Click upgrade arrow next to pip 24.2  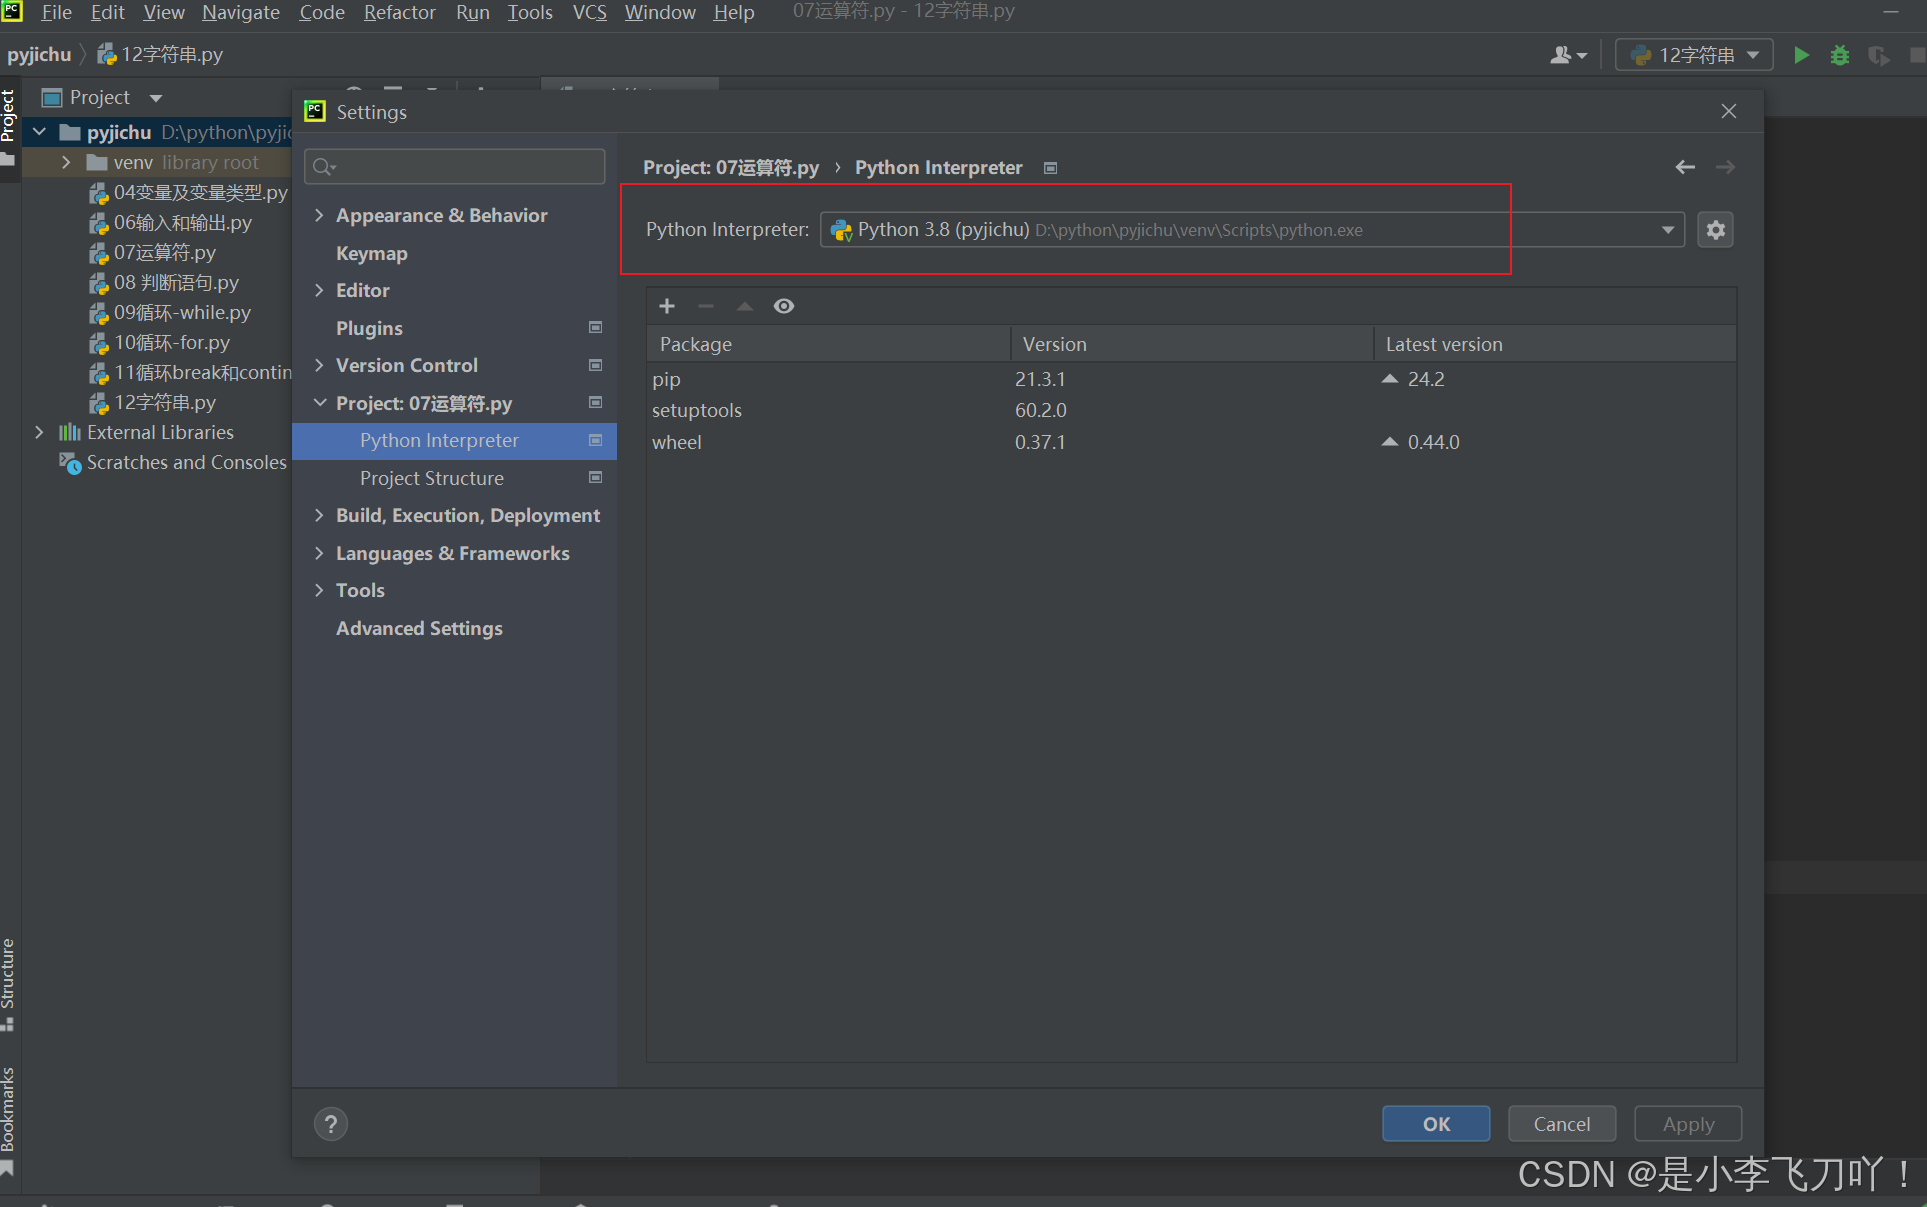click(1390, 379)
